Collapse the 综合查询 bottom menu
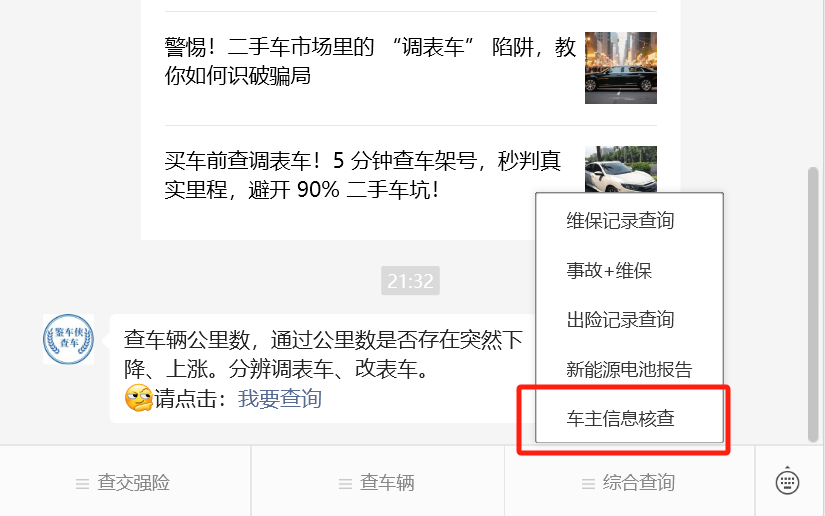 click(630, 482)
